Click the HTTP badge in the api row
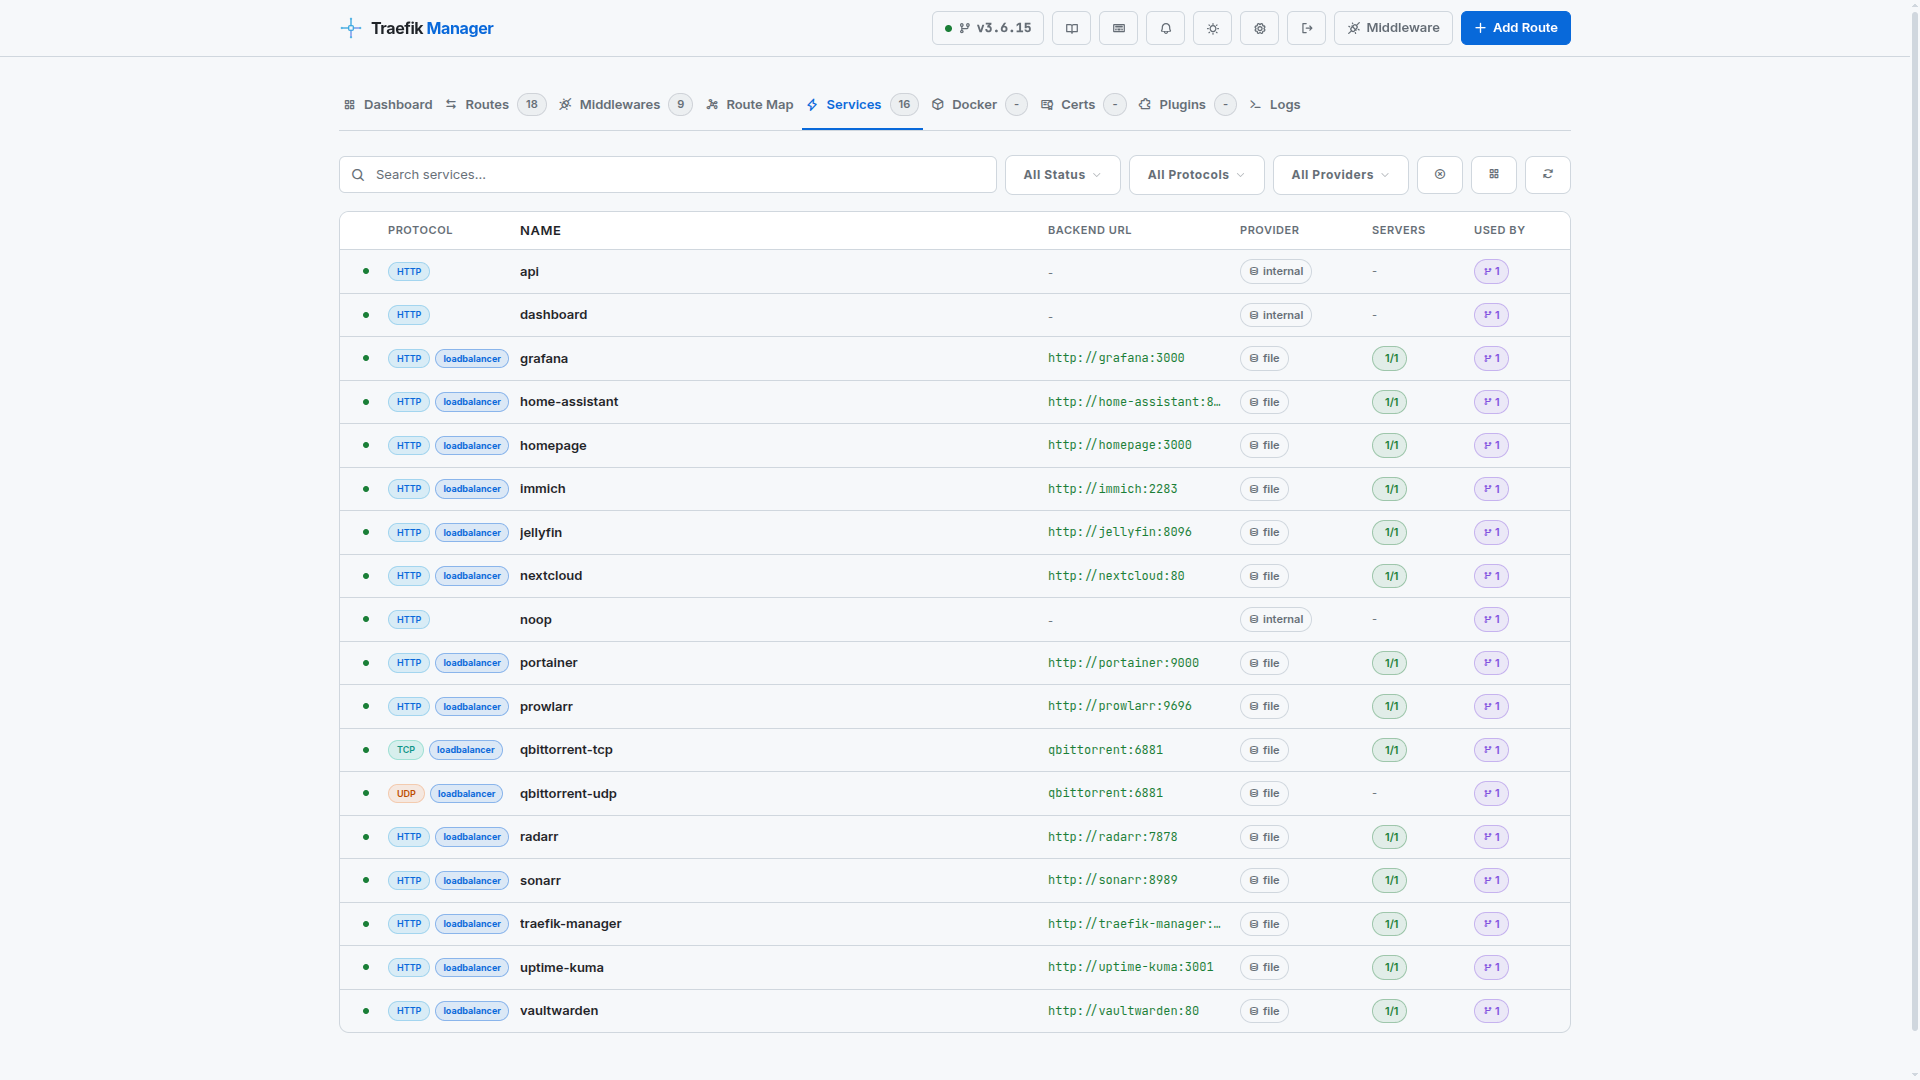1920x1080 pixels. pyautogui.click(x=409, y=272)
